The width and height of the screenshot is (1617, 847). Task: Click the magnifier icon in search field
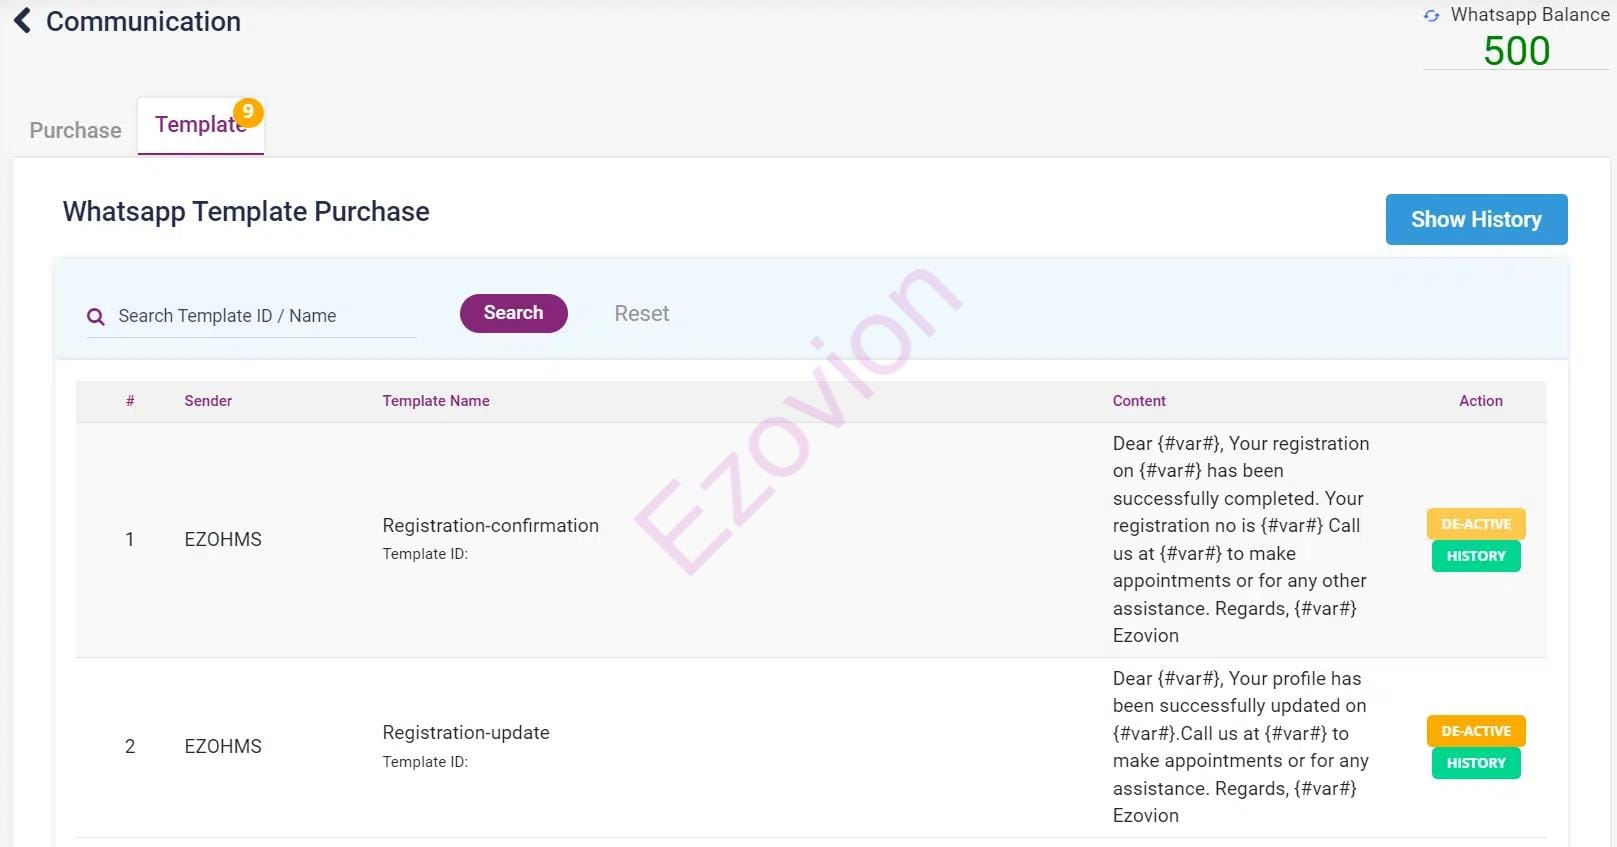point(96,317)
